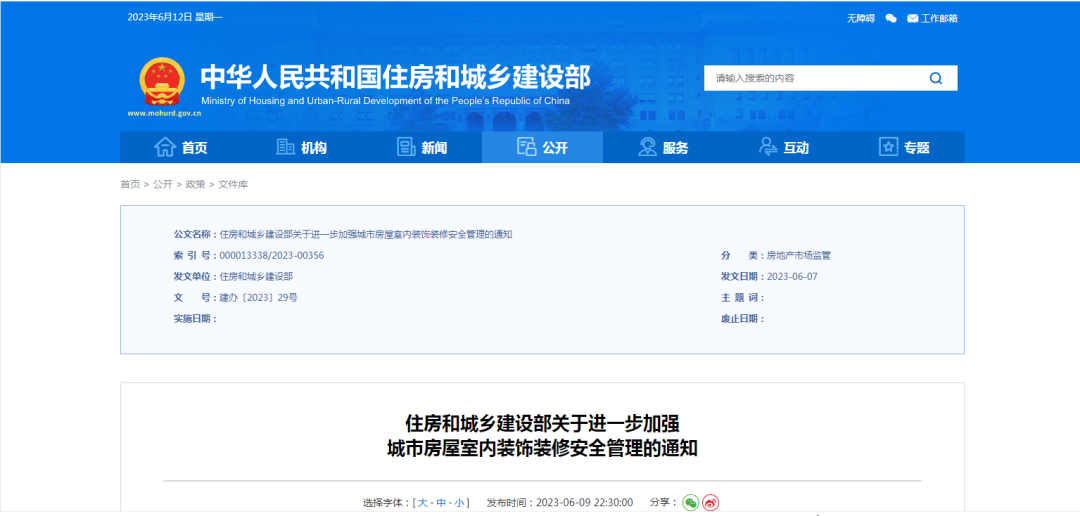1080x516 pixels.
Task: Open the 机构 navigation tab
Action: coord(301,147)
